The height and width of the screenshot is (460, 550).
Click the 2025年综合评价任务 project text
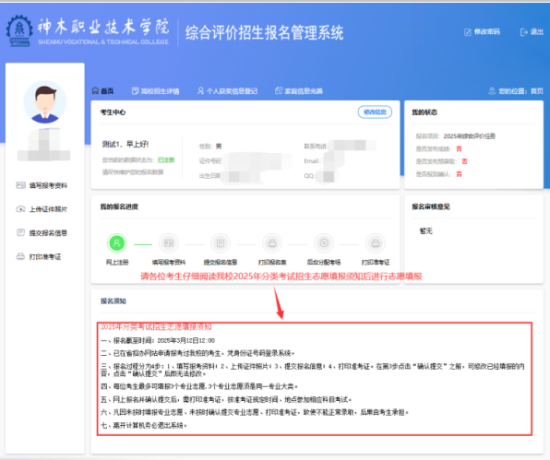[x=469, y=136]
